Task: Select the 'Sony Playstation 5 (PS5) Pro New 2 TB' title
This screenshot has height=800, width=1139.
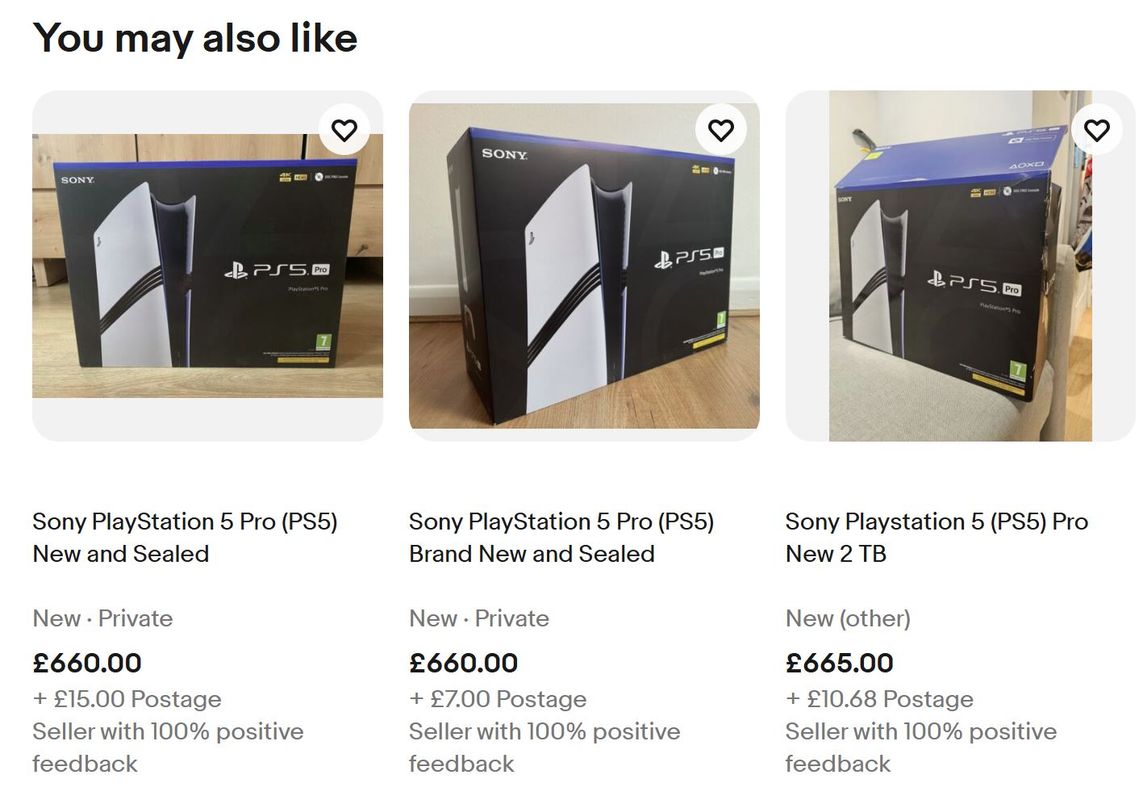Action: [936, 538]
